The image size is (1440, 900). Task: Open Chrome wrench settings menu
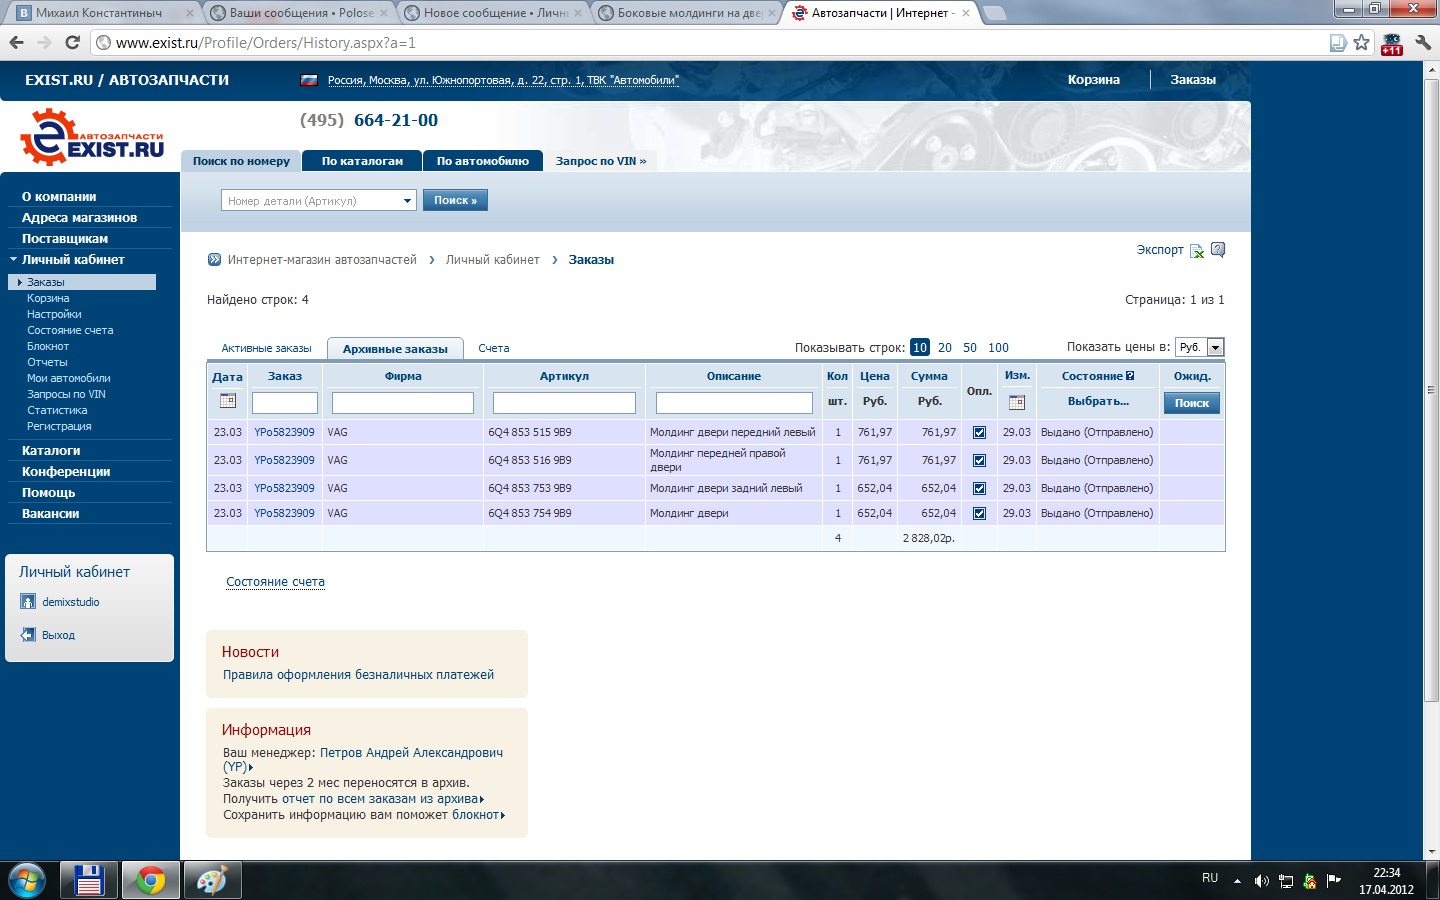tap(1422, 43)
